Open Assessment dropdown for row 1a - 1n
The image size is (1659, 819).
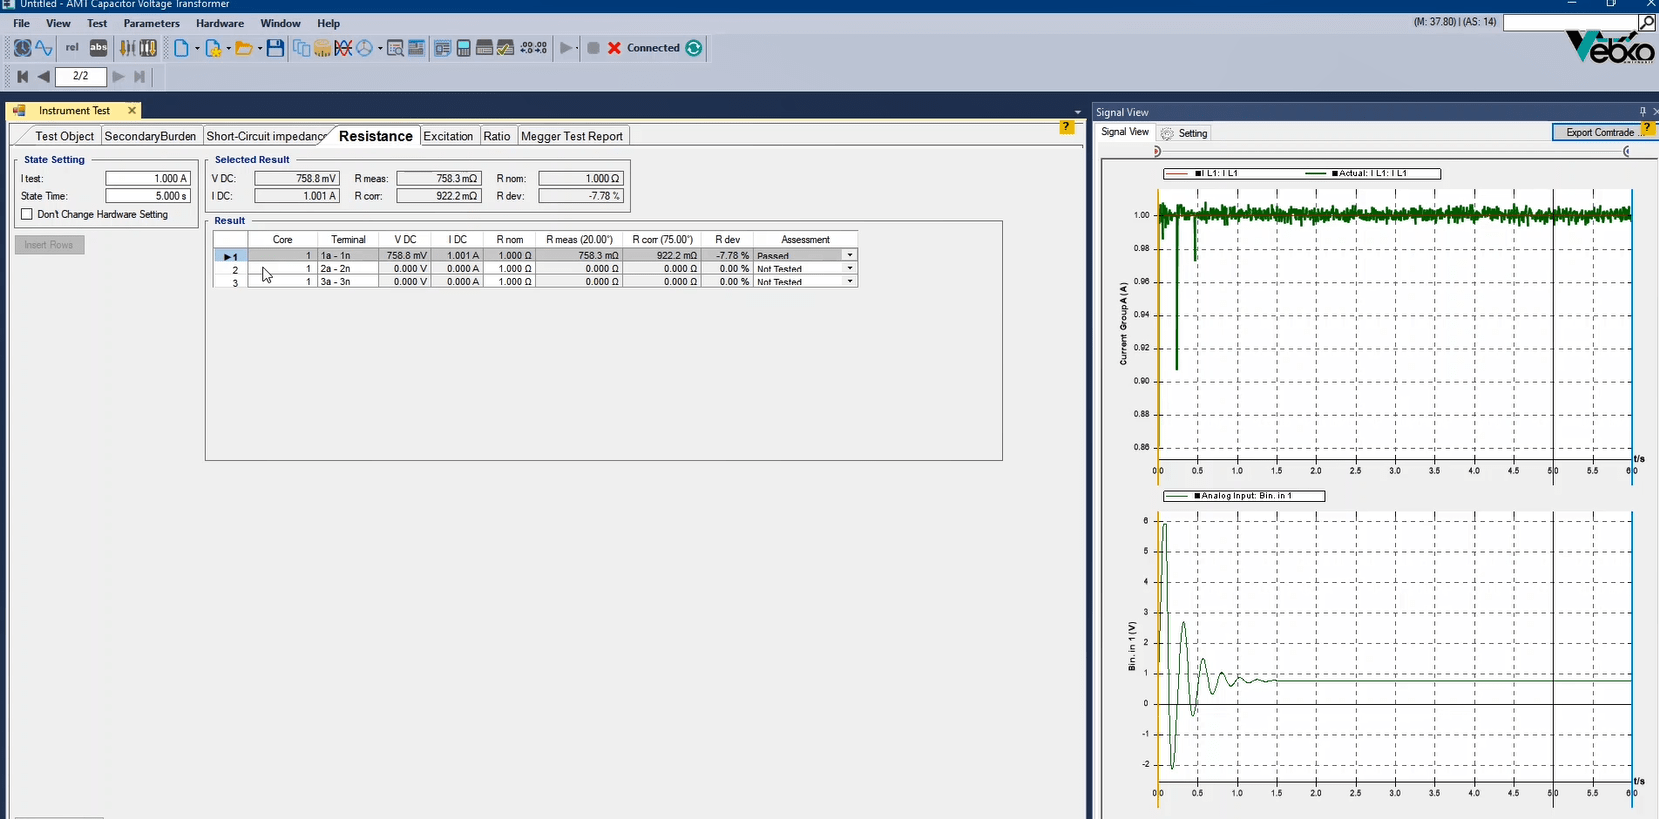point(850,256)
